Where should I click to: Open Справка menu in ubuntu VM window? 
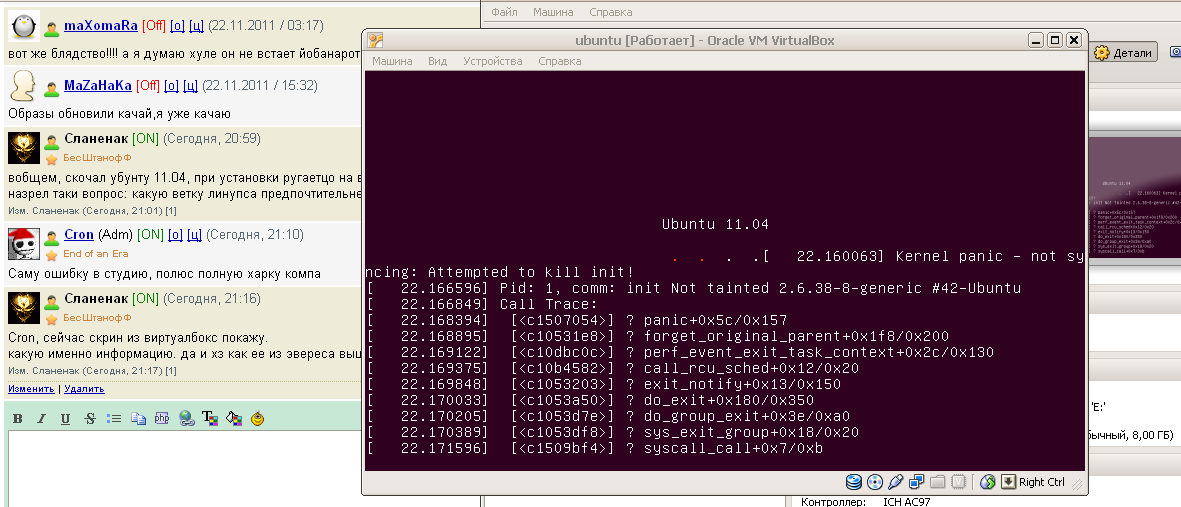(x=560, y=61)
